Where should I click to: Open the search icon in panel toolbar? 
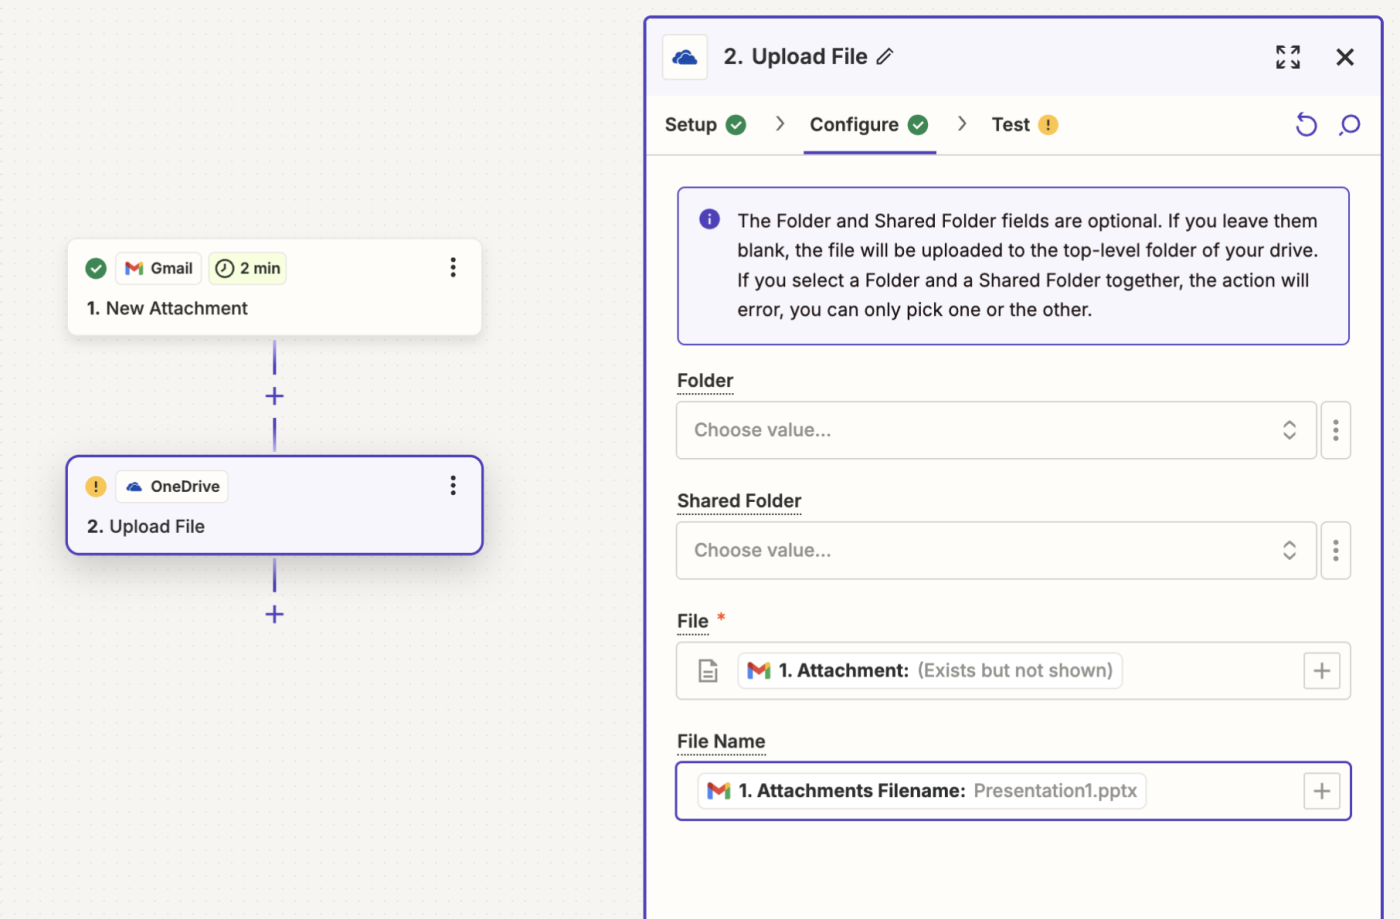1350,125
